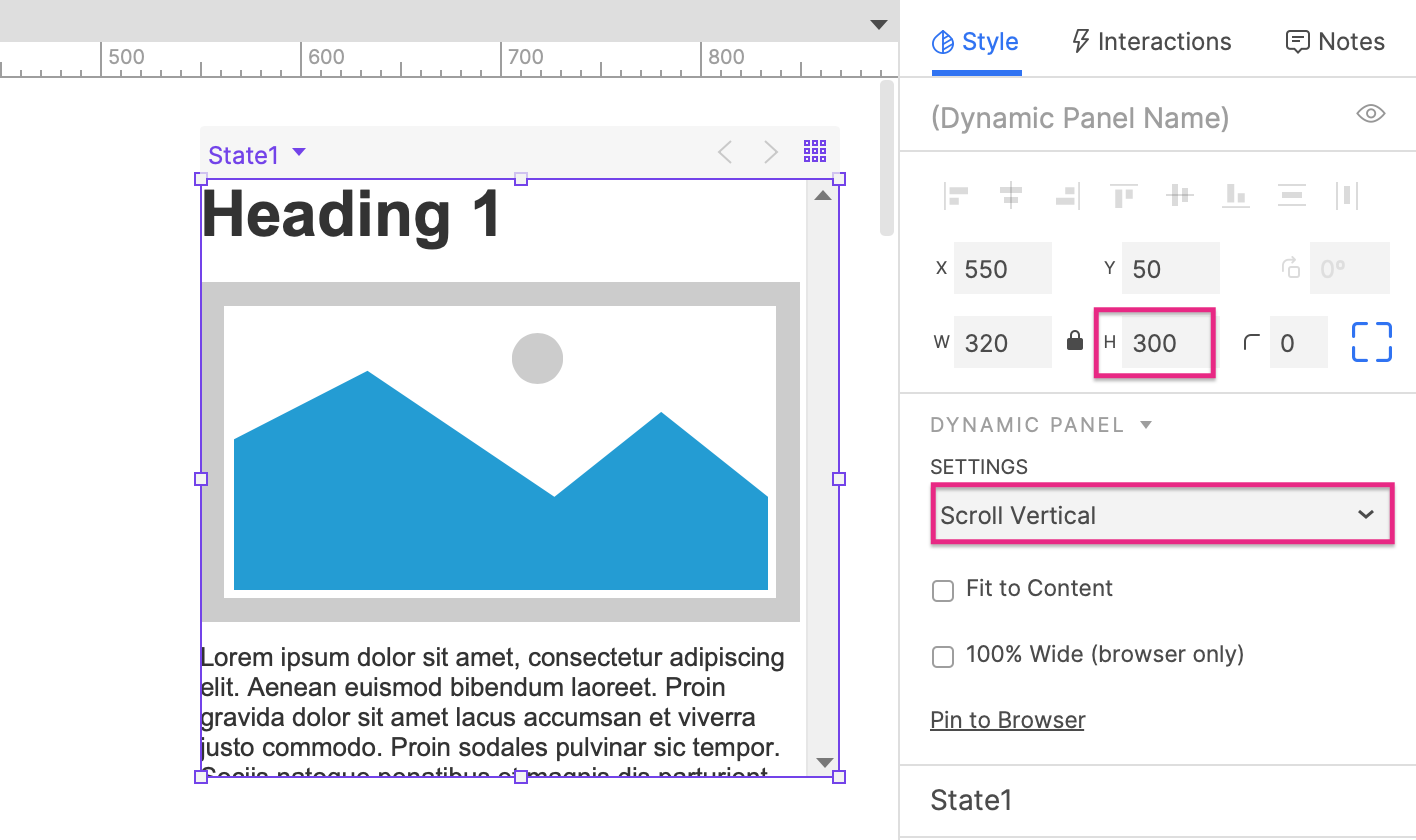Click the middle-right selection handle
The width and height of the screenshot is (1416, 840).
pos(839,479)
